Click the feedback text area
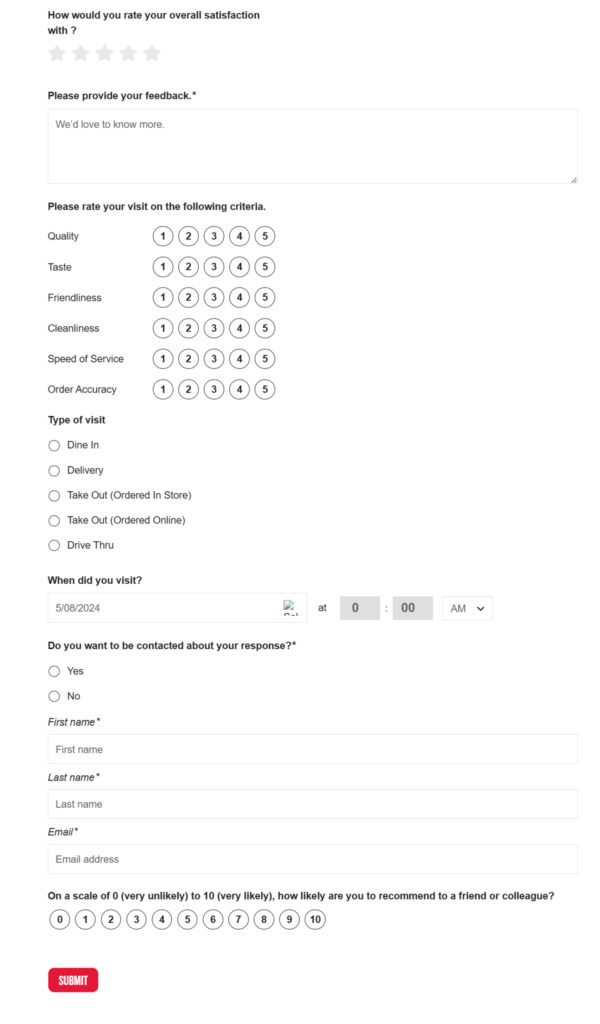 (312, 146)
